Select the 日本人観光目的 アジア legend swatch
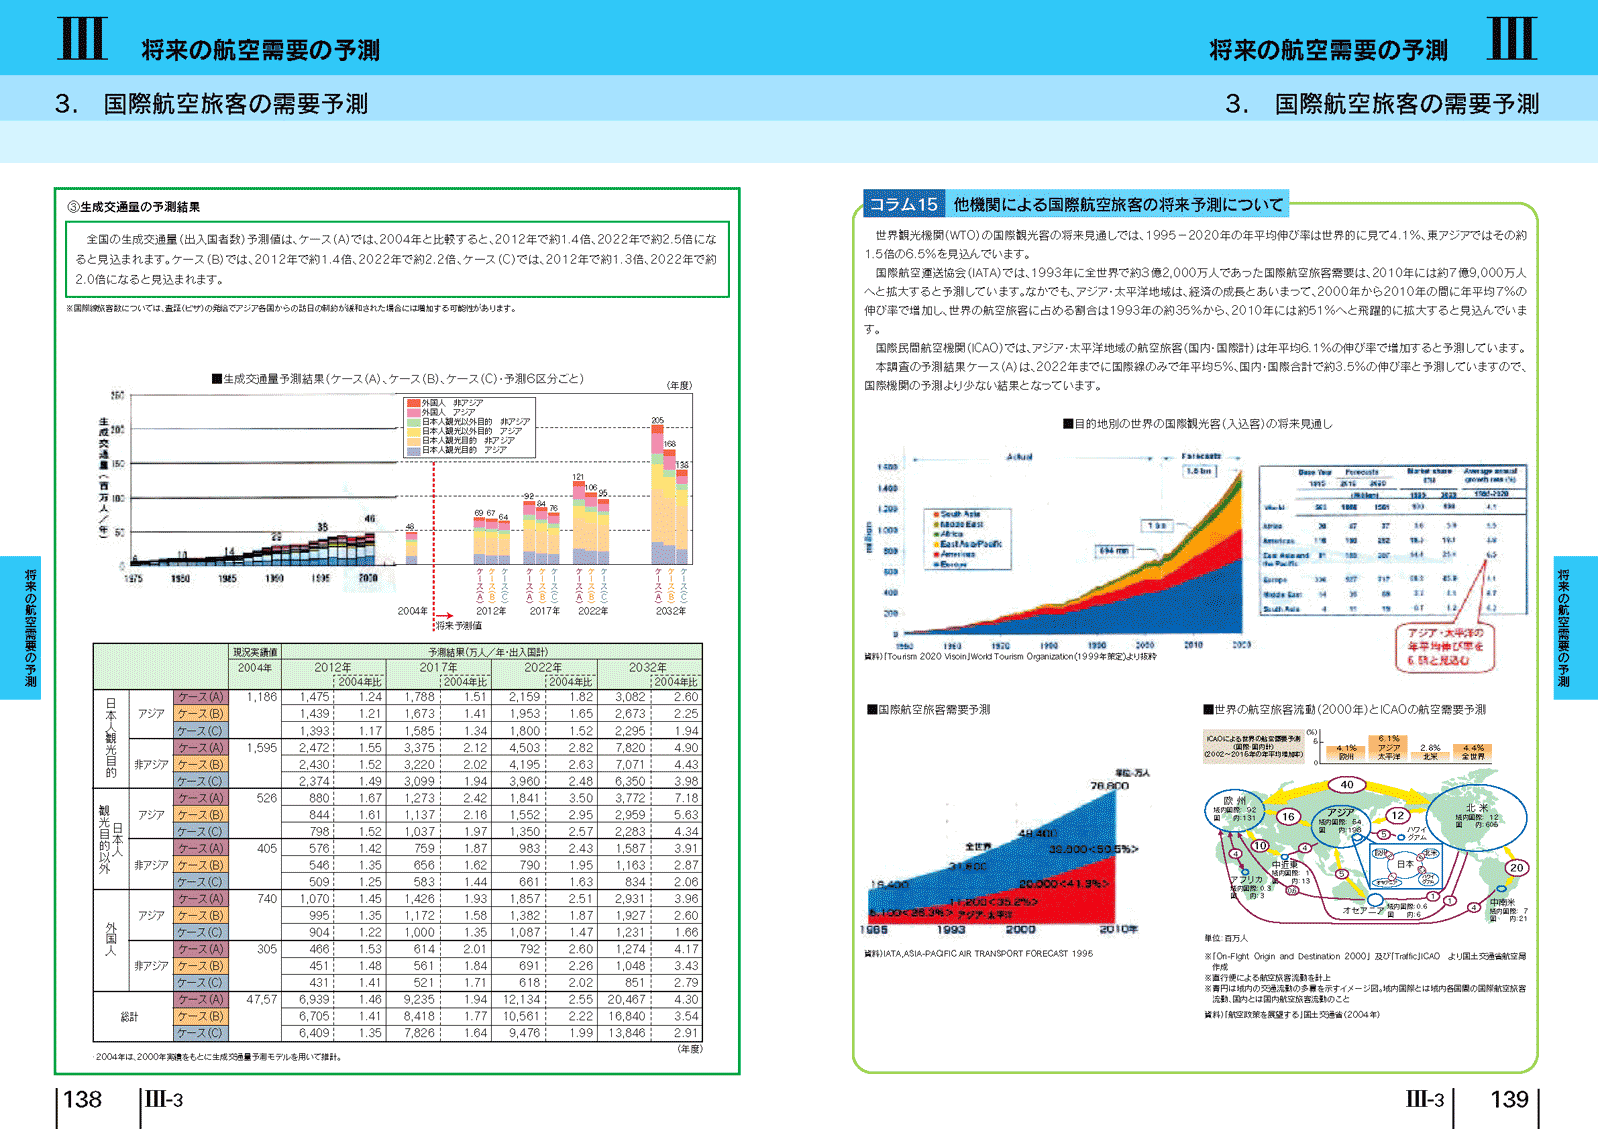The width and height of the screenshot is (1598, 1129). click(413, 450)
